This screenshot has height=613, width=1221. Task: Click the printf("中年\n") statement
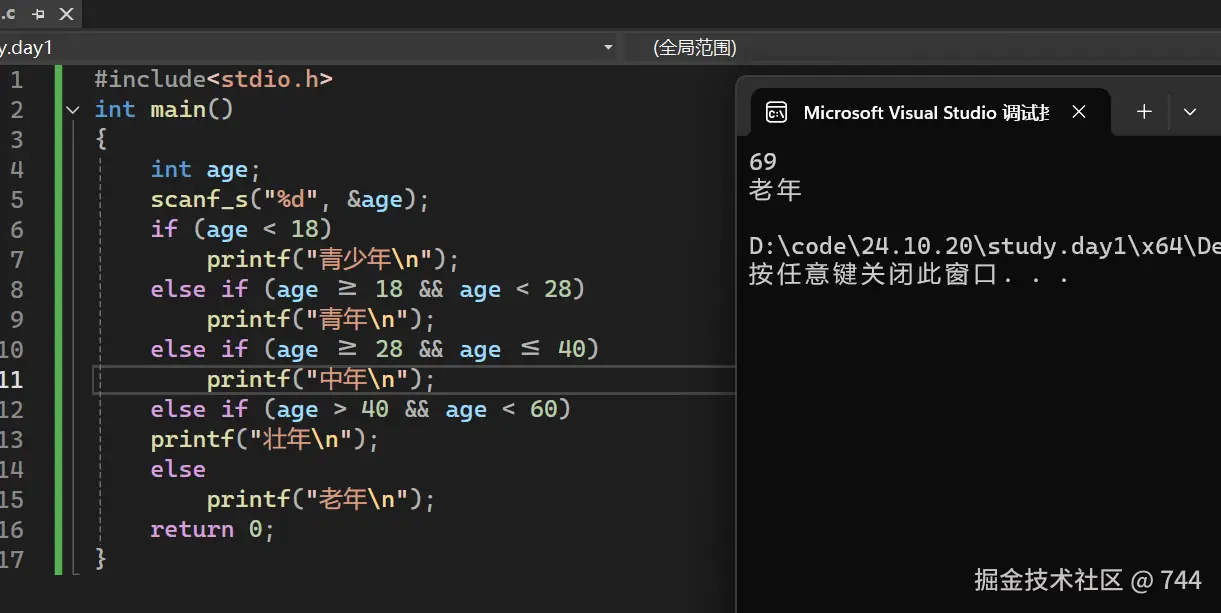tap(322, 379)
